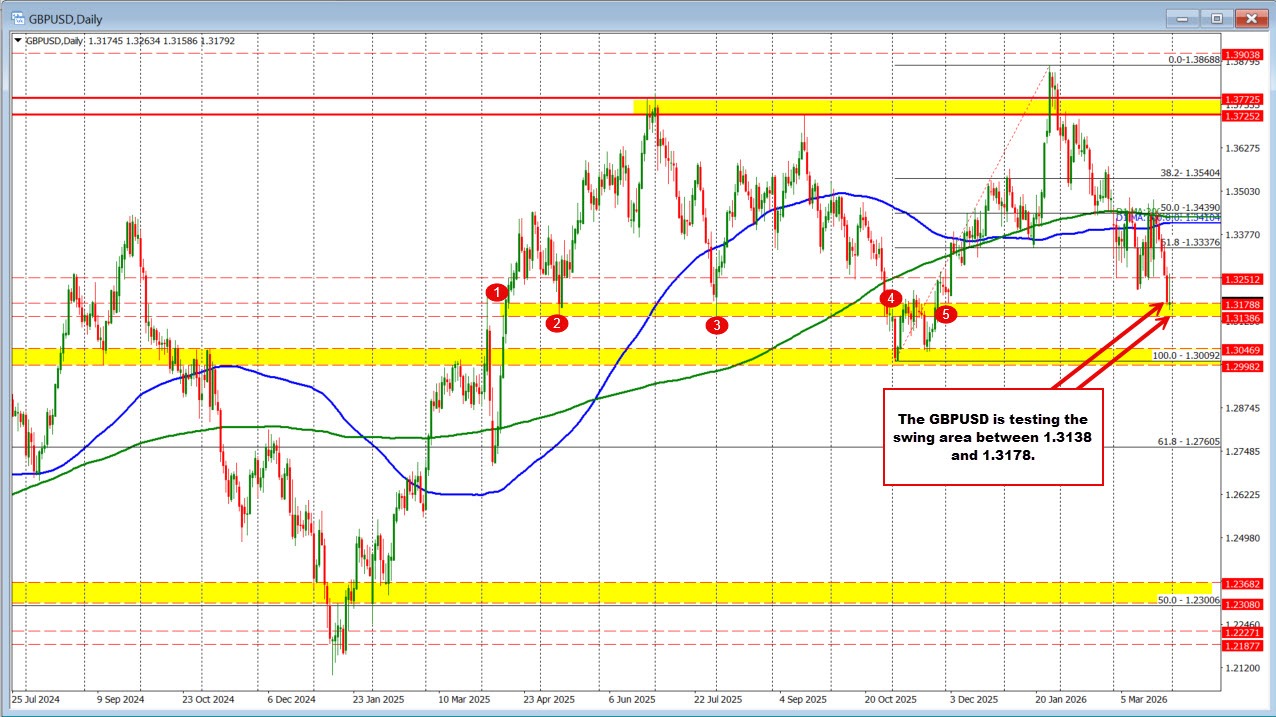Select red marker 3 near 22 Jul 2025
Screen dimensions: 1276x717
pyautogui.click(x=716, y=325)
